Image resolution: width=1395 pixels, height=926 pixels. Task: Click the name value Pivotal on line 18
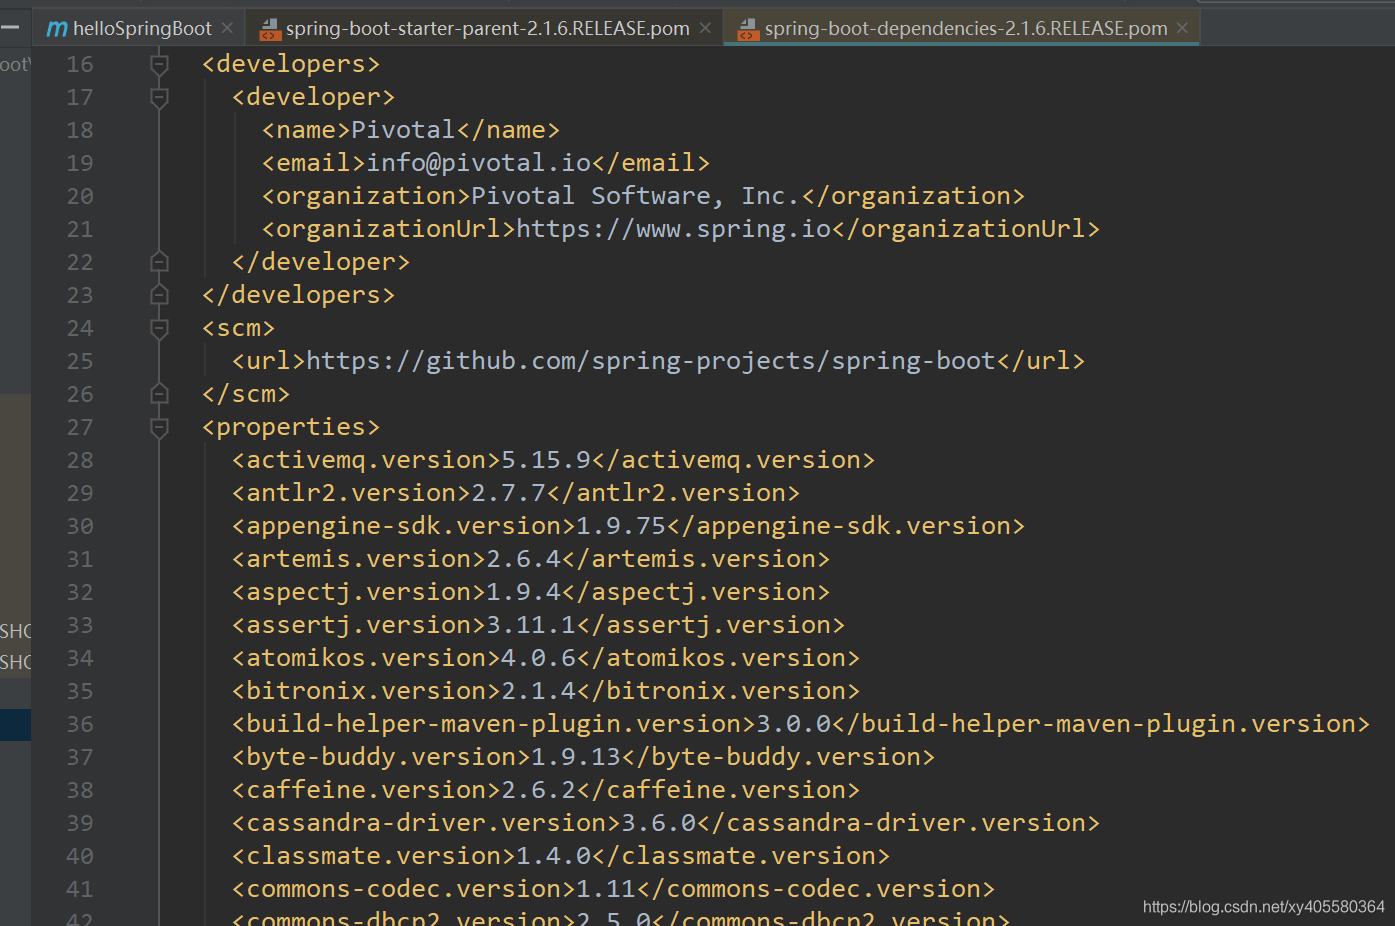pyautogui.click(x=403, y=130)
